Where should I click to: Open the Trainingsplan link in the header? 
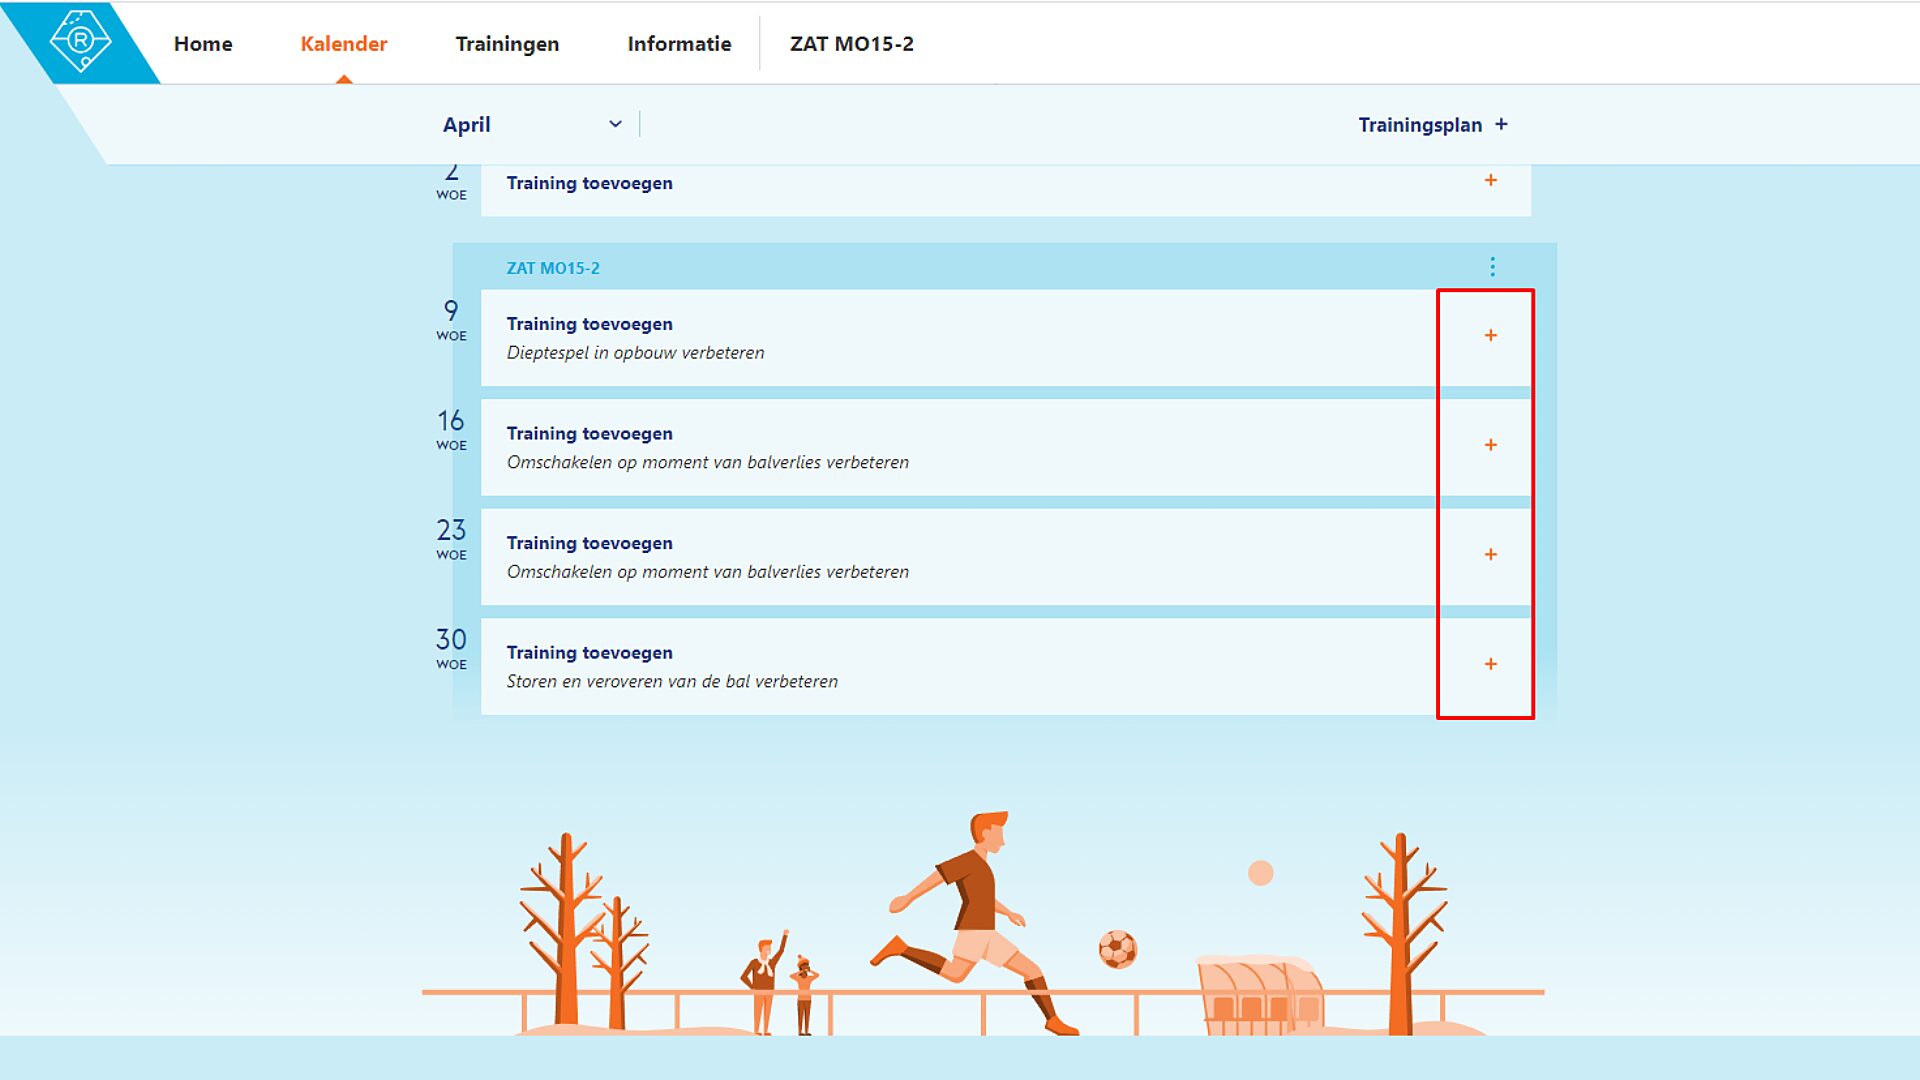pos(1420,124)
